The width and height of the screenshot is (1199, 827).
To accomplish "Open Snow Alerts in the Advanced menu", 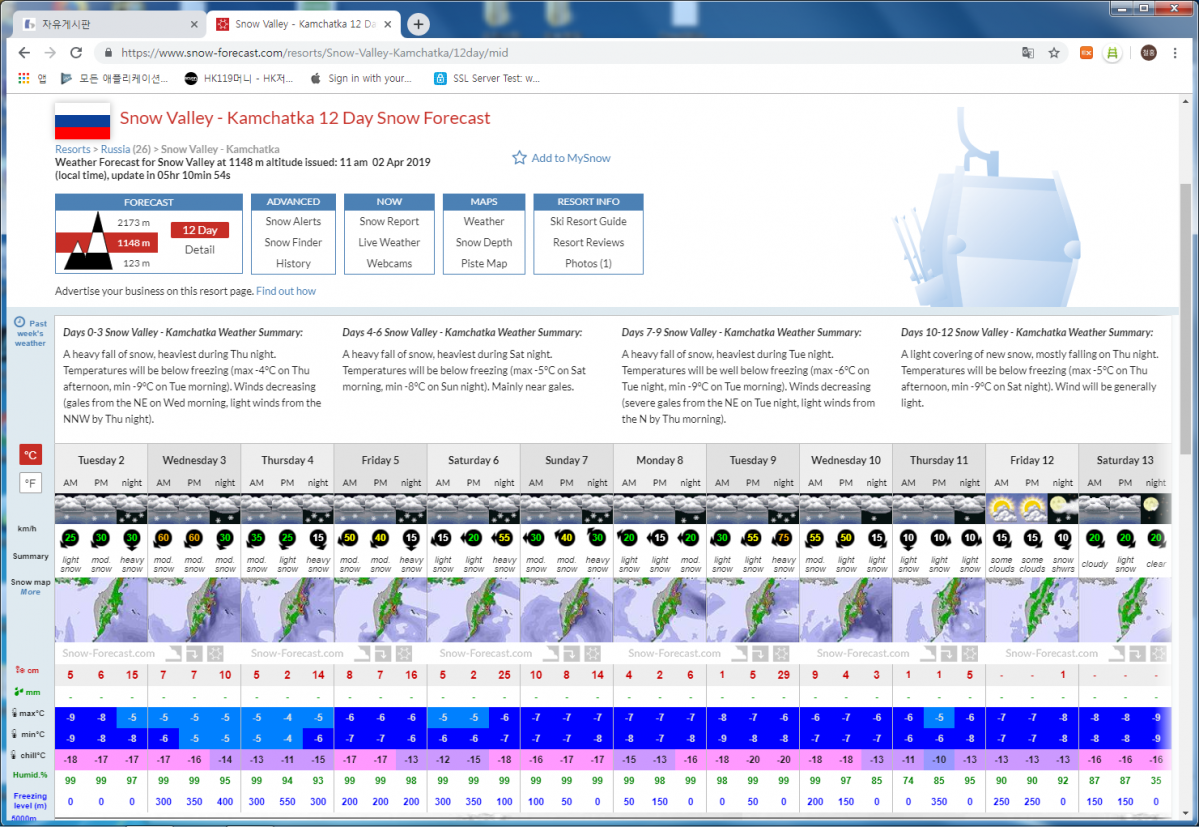I will (x=294, y=222).
